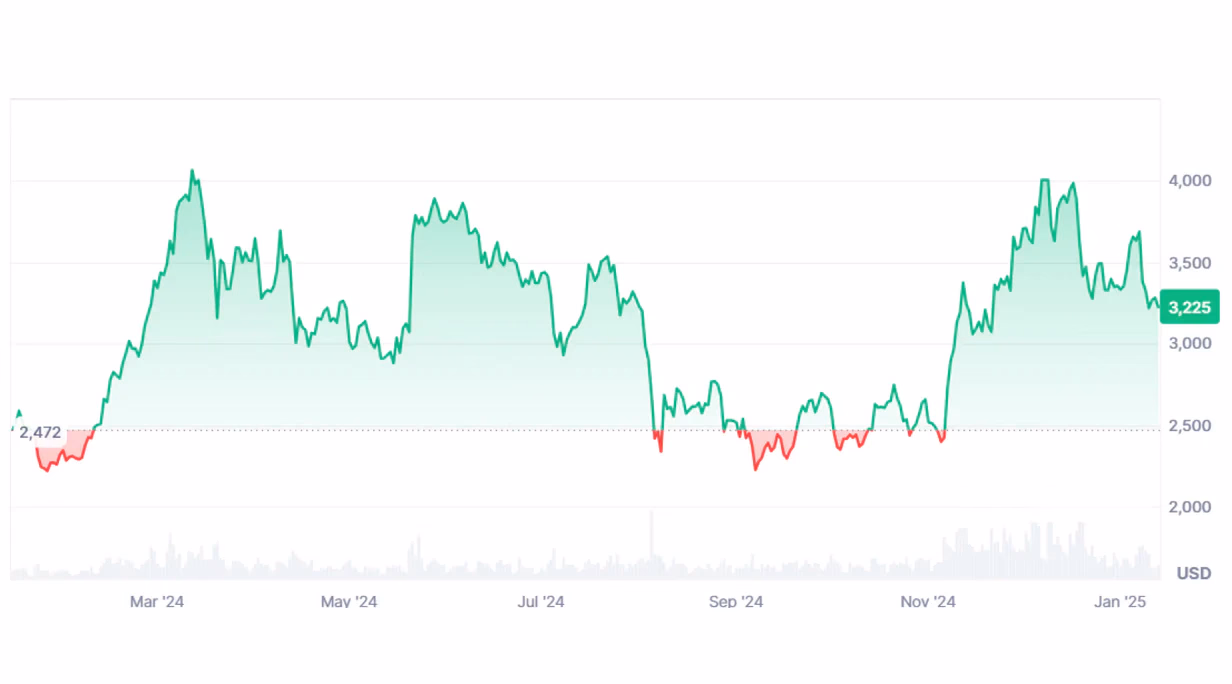Click the Jan '25 date label
The image size is (1232, 684).
point(1120,602)
